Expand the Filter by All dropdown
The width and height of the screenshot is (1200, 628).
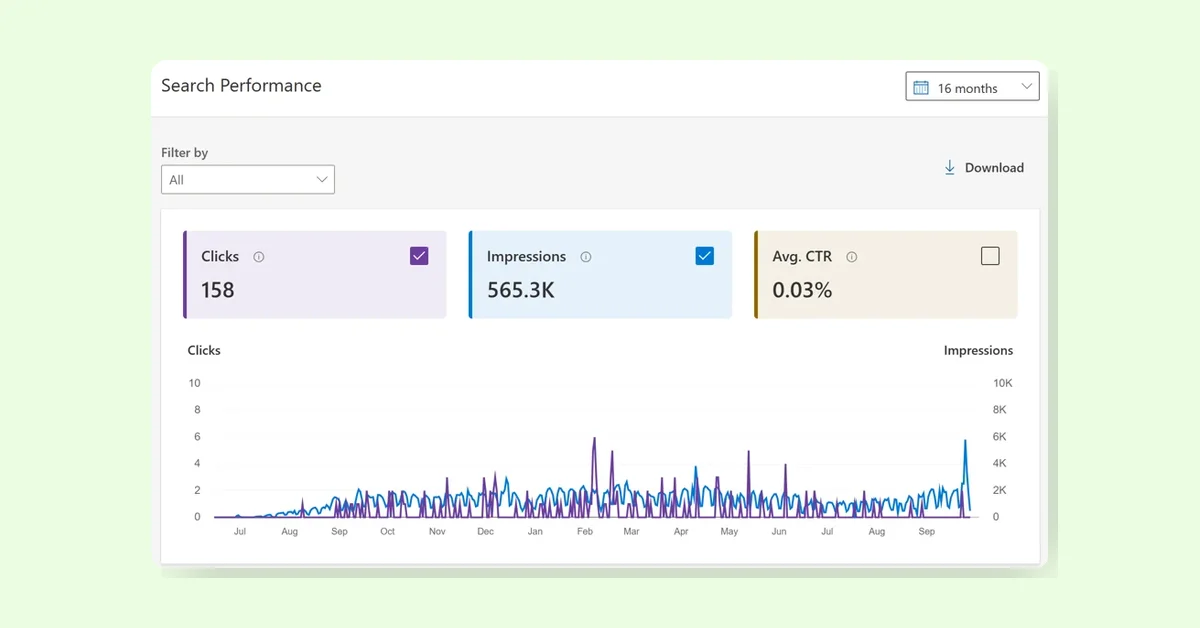248,180
